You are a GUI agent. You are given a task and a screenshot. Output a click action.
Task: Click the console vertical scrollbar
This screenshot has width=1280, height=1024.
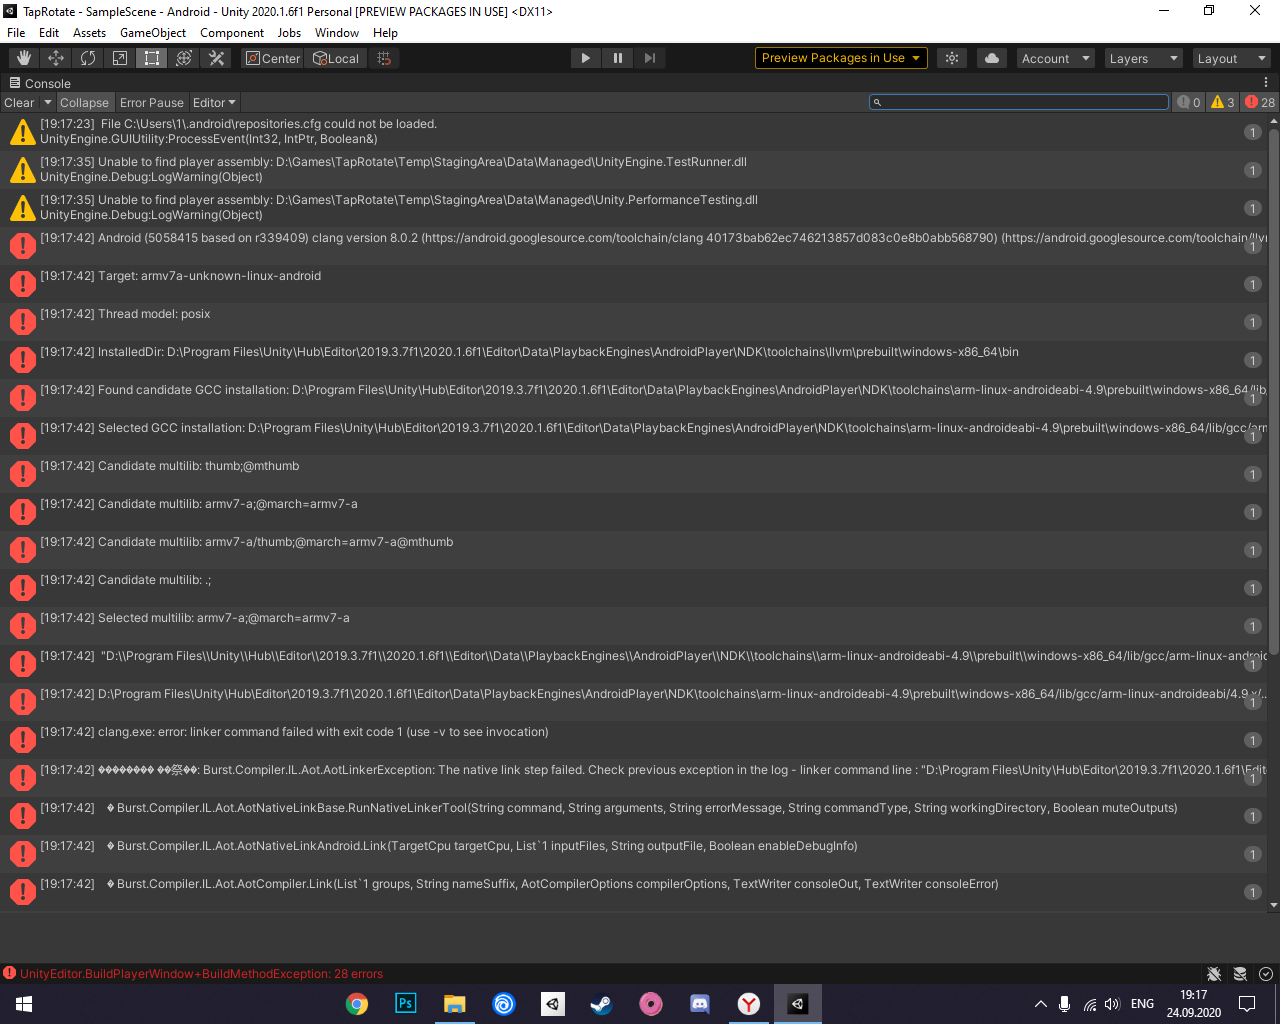click(x=1273, y=390)
